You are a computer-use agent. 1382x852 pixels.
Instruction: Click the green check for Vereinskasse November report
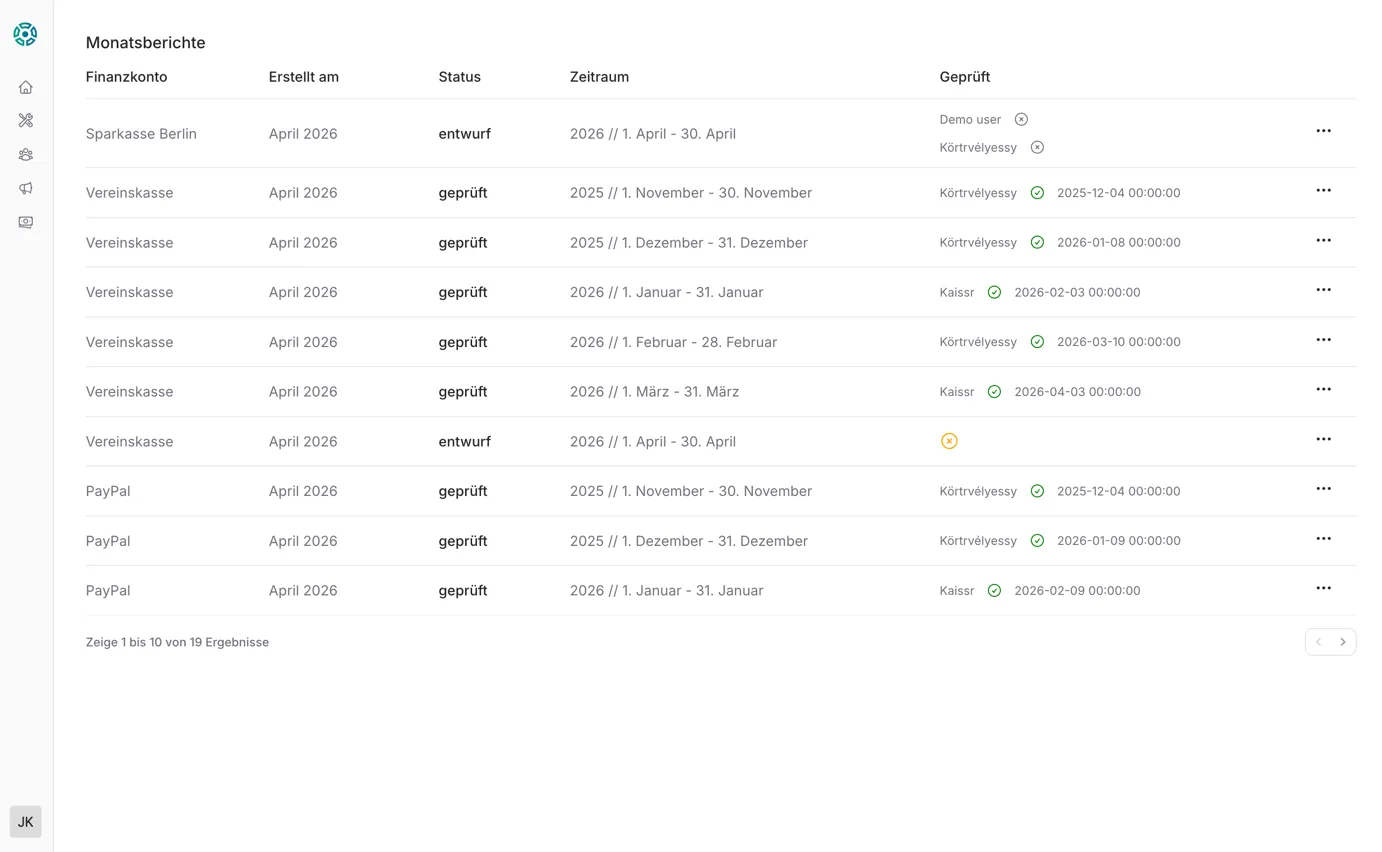tap(1037, 193)
